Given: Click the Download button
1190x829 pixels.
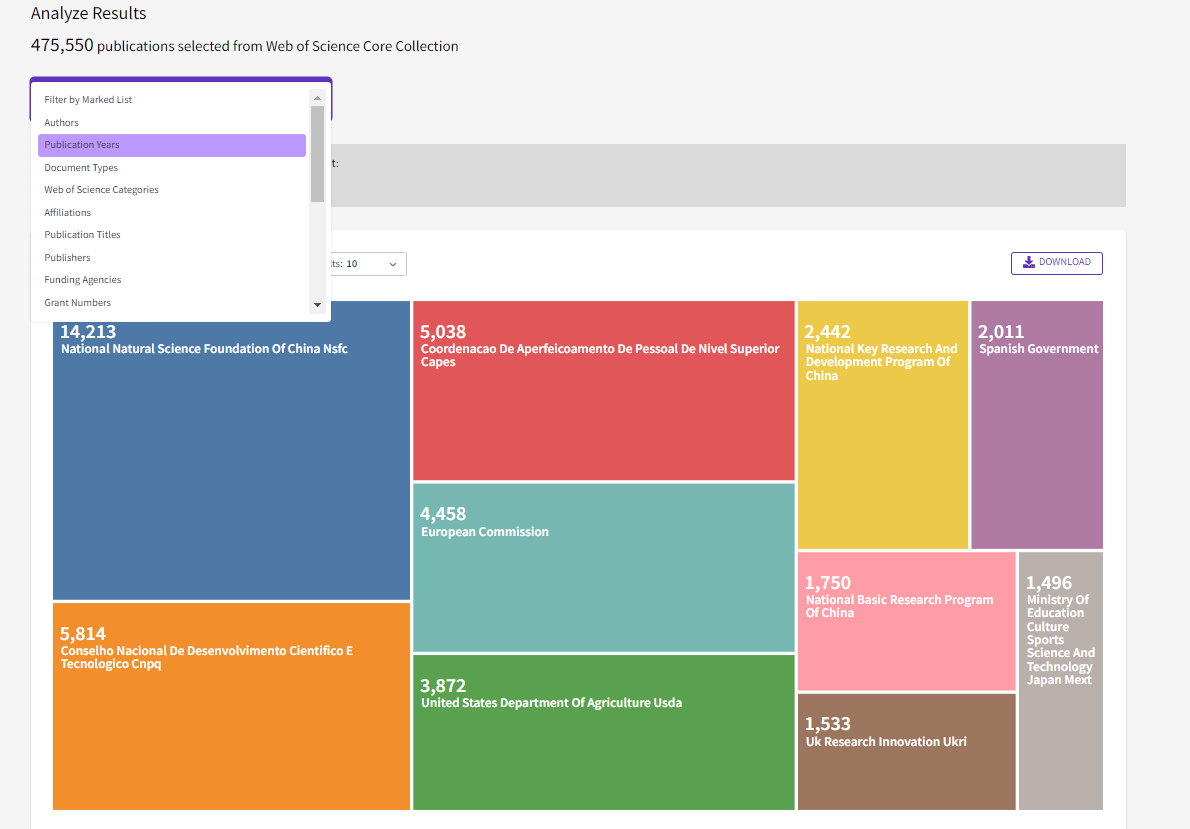Looking at the screenshot, I should [x=1056, y=263].
